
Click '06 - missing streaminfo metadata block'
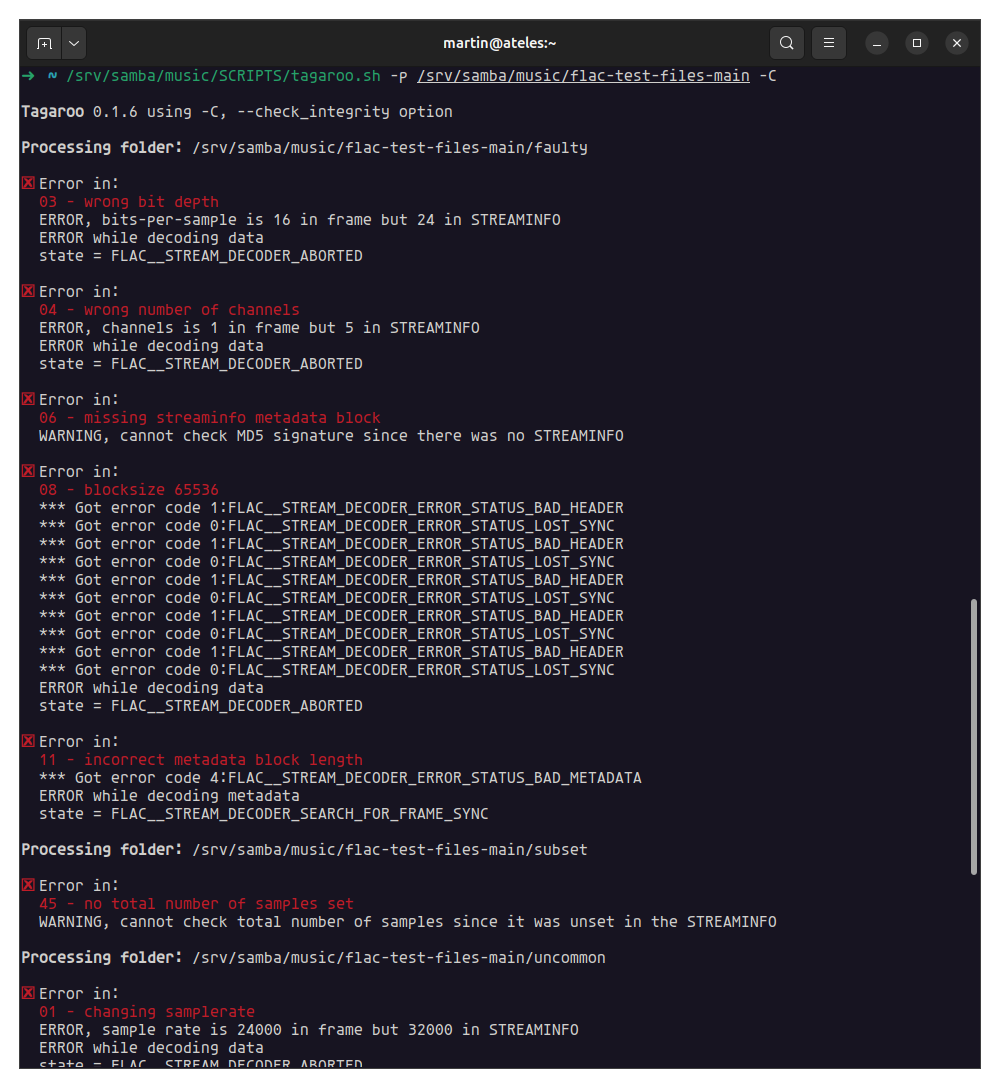(210, 418)
